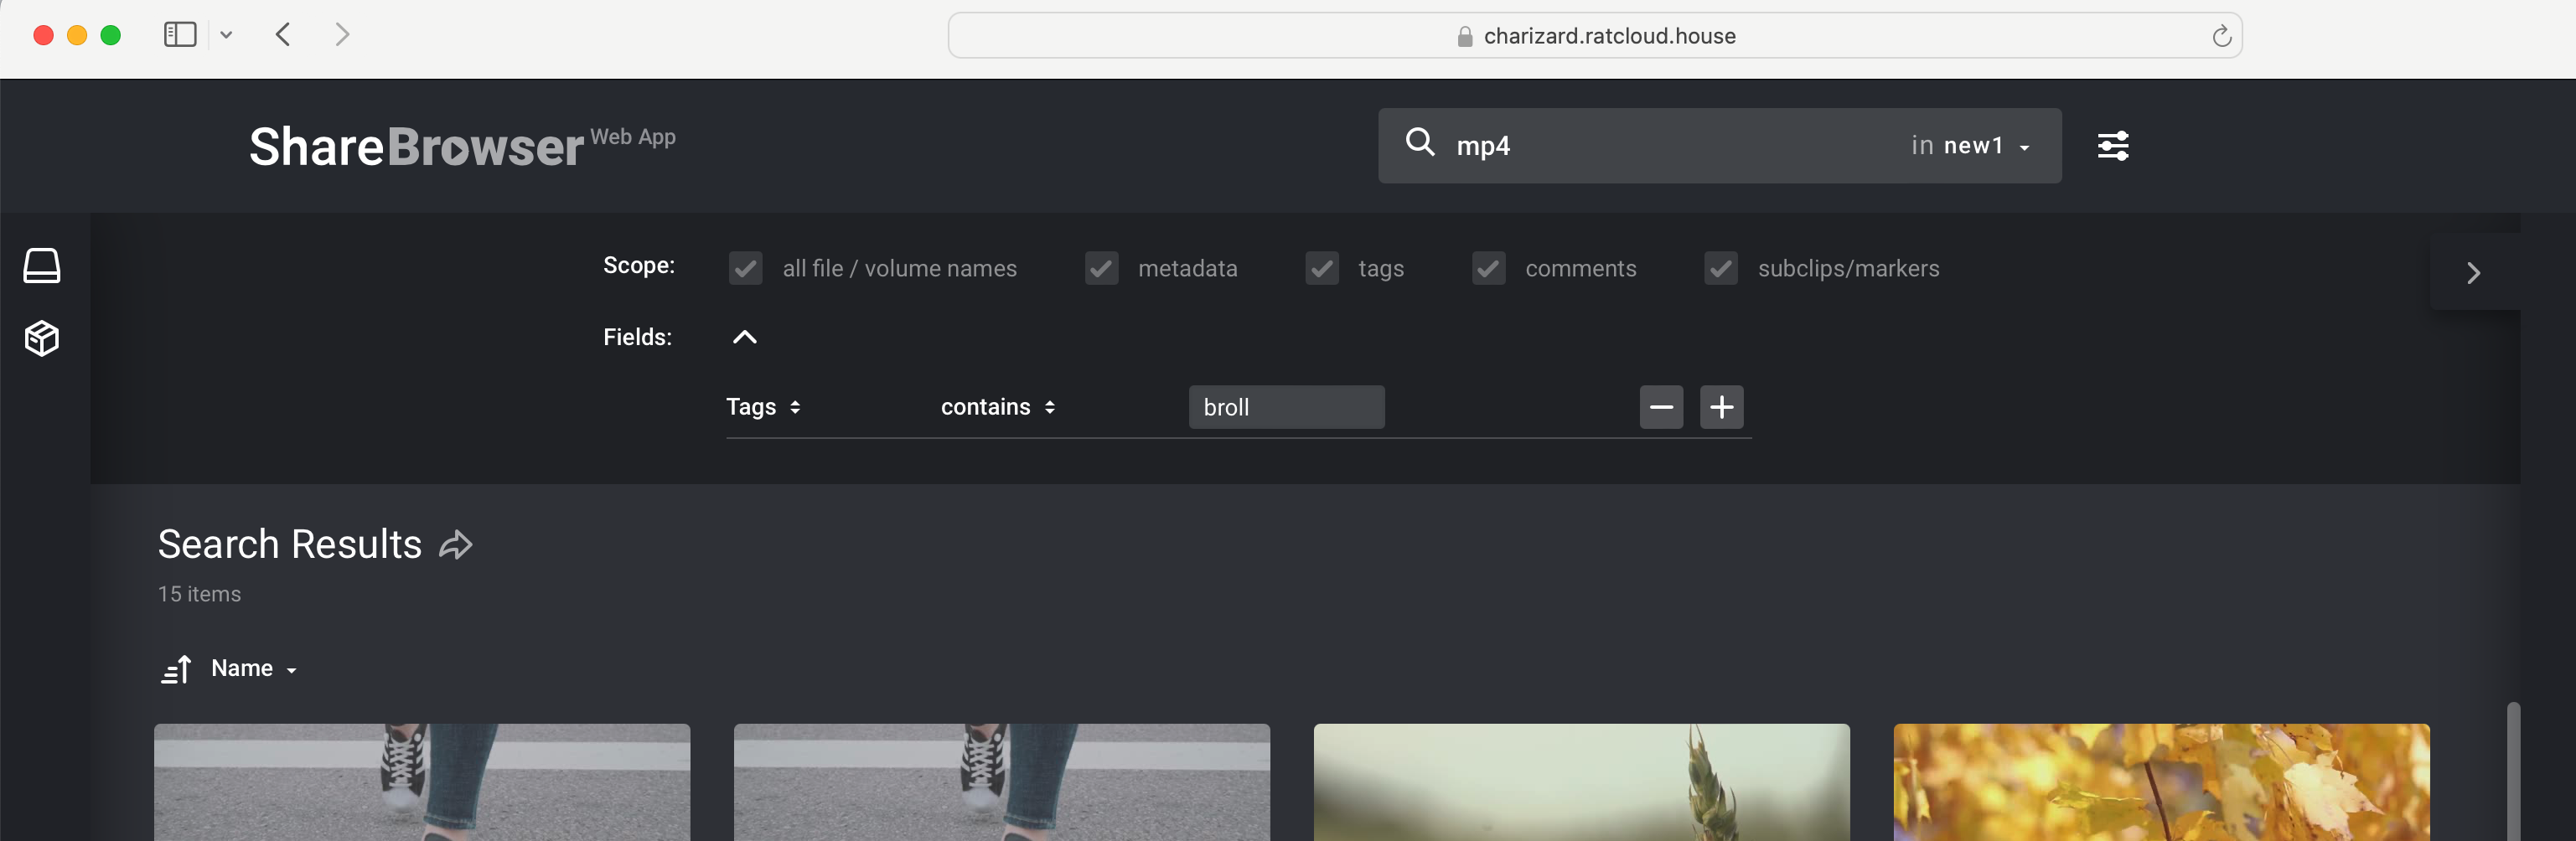2576x841 pixels.
Task: Click the 'Search Results' heading
Action: [289, 544]
